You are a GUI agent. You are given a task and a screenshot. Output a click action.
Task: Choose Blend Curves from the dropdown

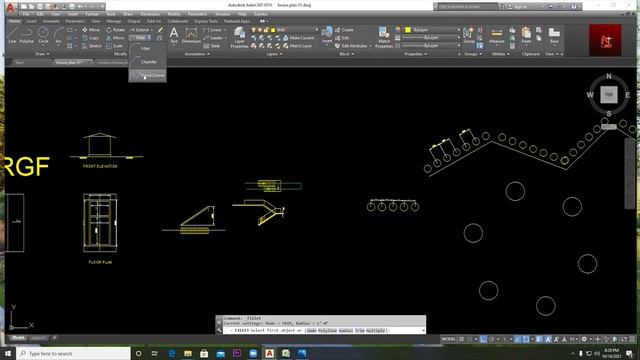pyautogui.click(x=148, y=75)
